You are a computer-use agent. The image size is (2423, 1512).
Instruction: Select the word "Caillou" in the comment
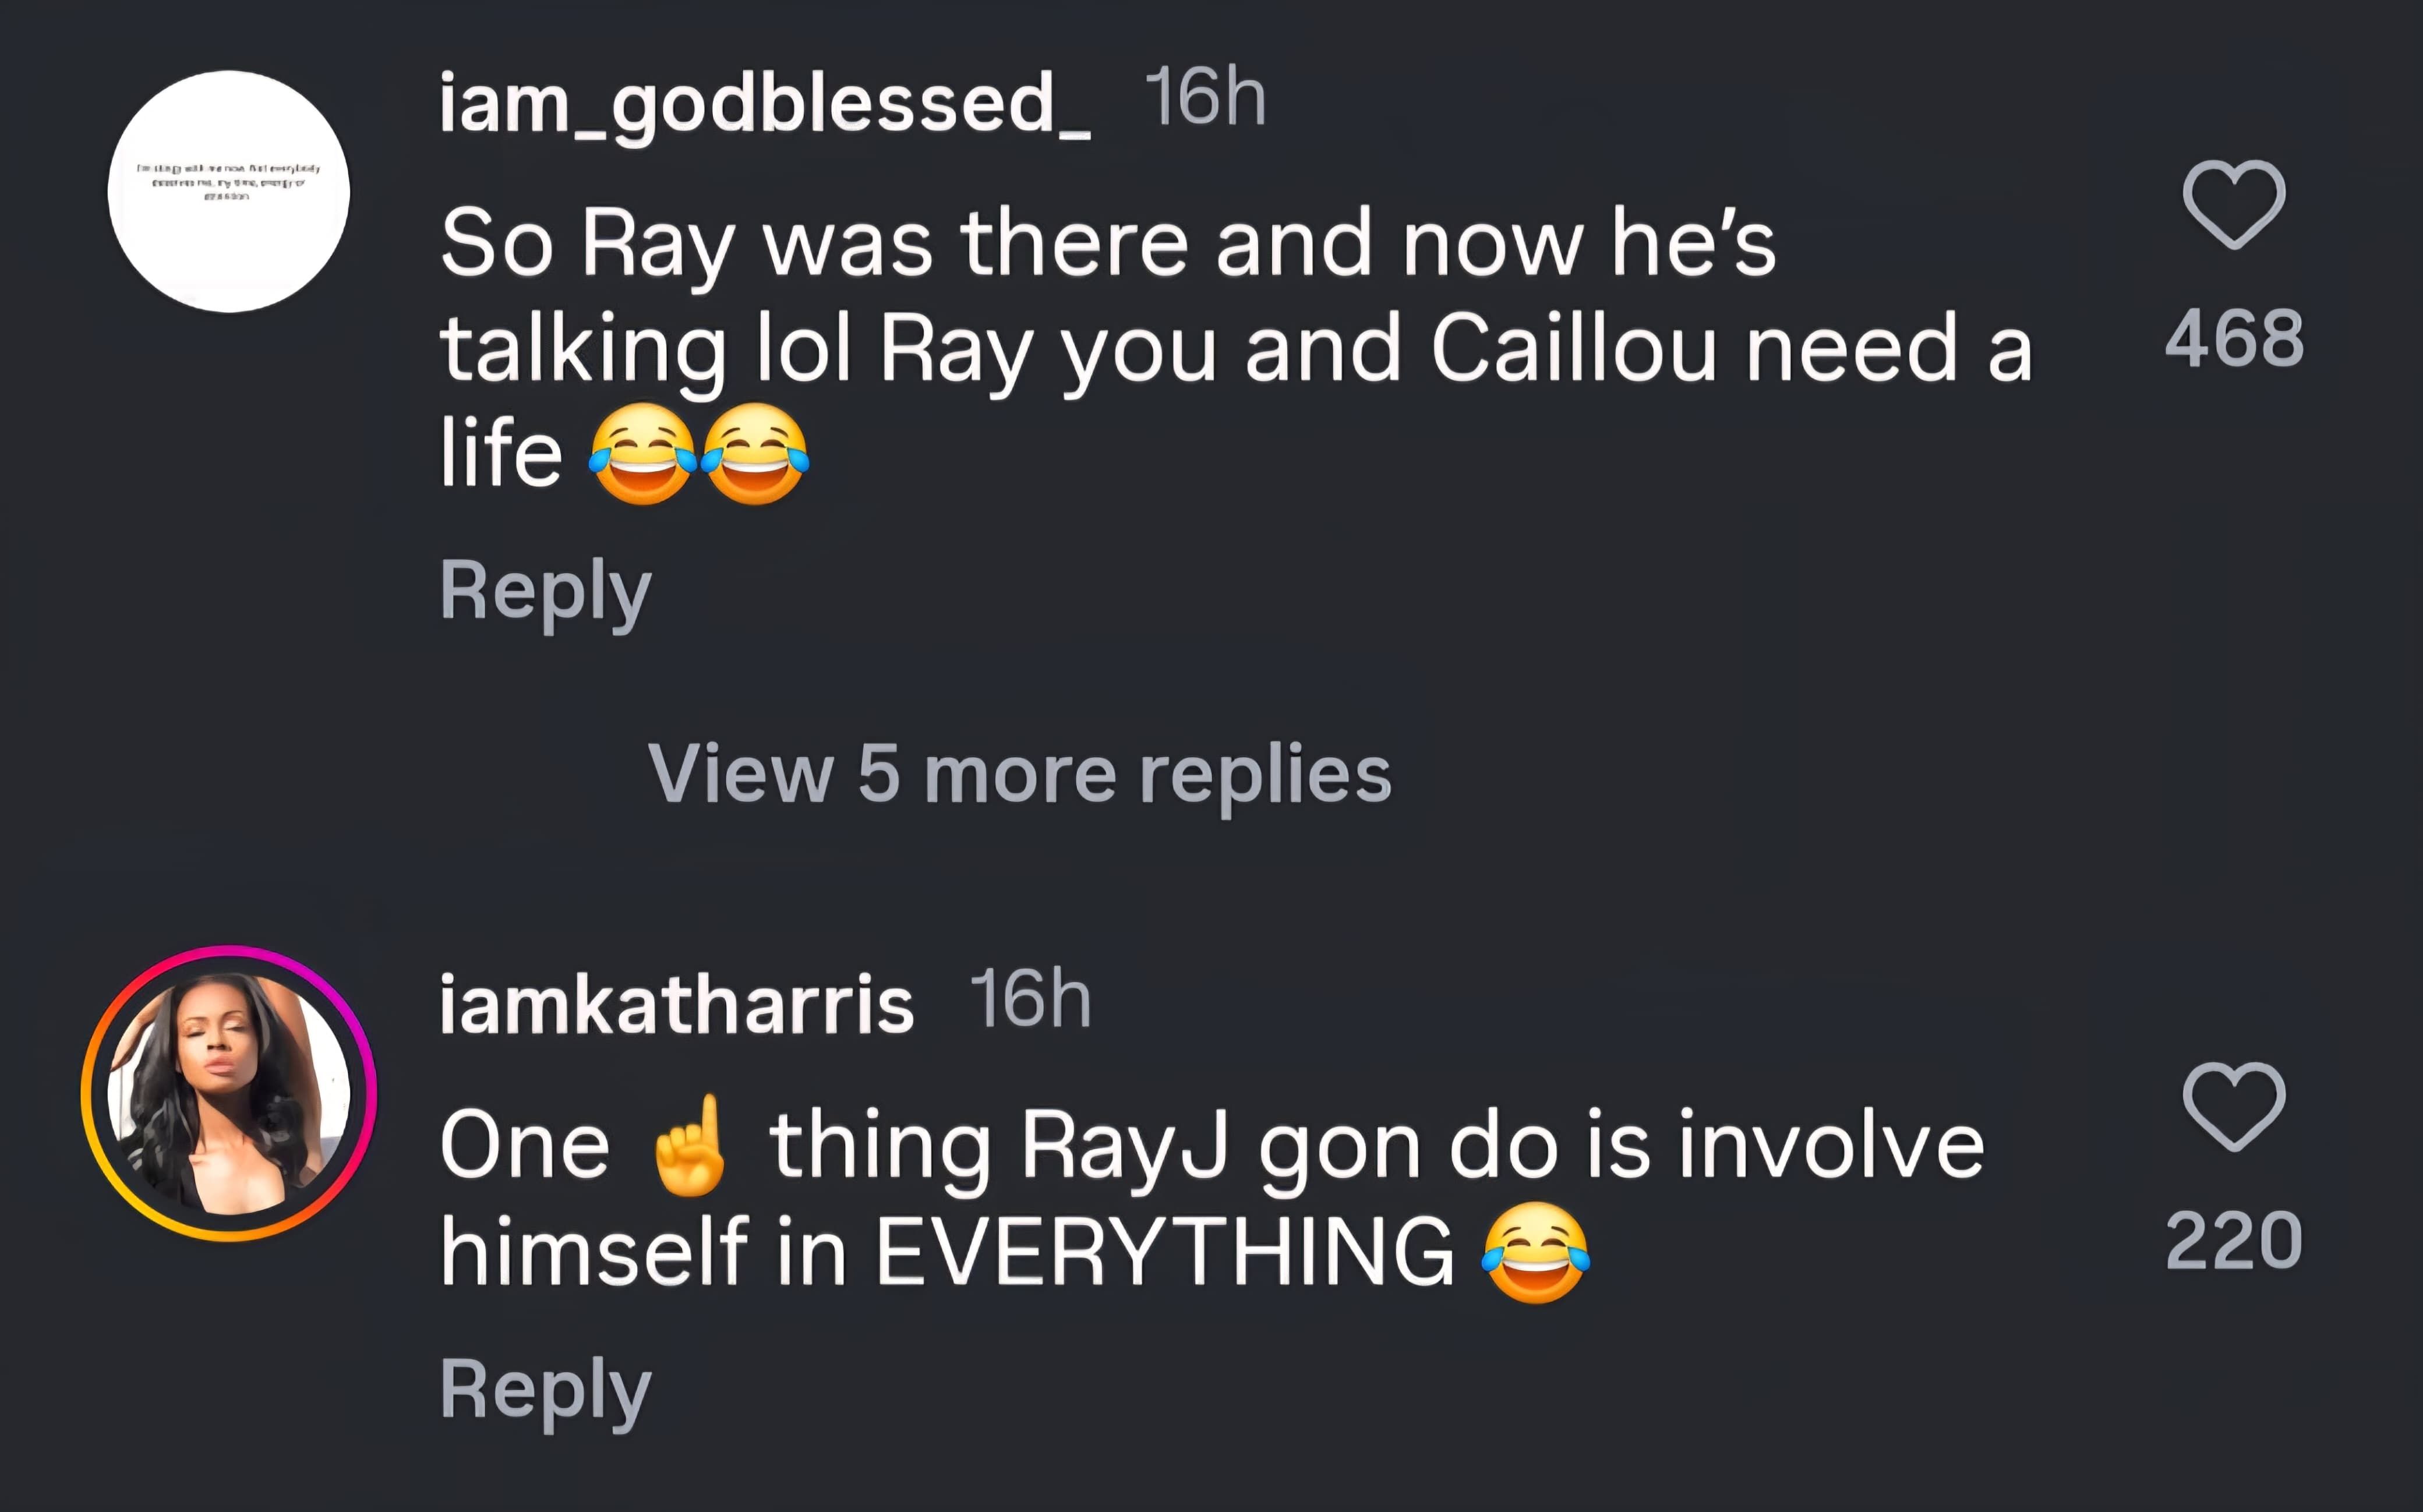coord(1573,348)
